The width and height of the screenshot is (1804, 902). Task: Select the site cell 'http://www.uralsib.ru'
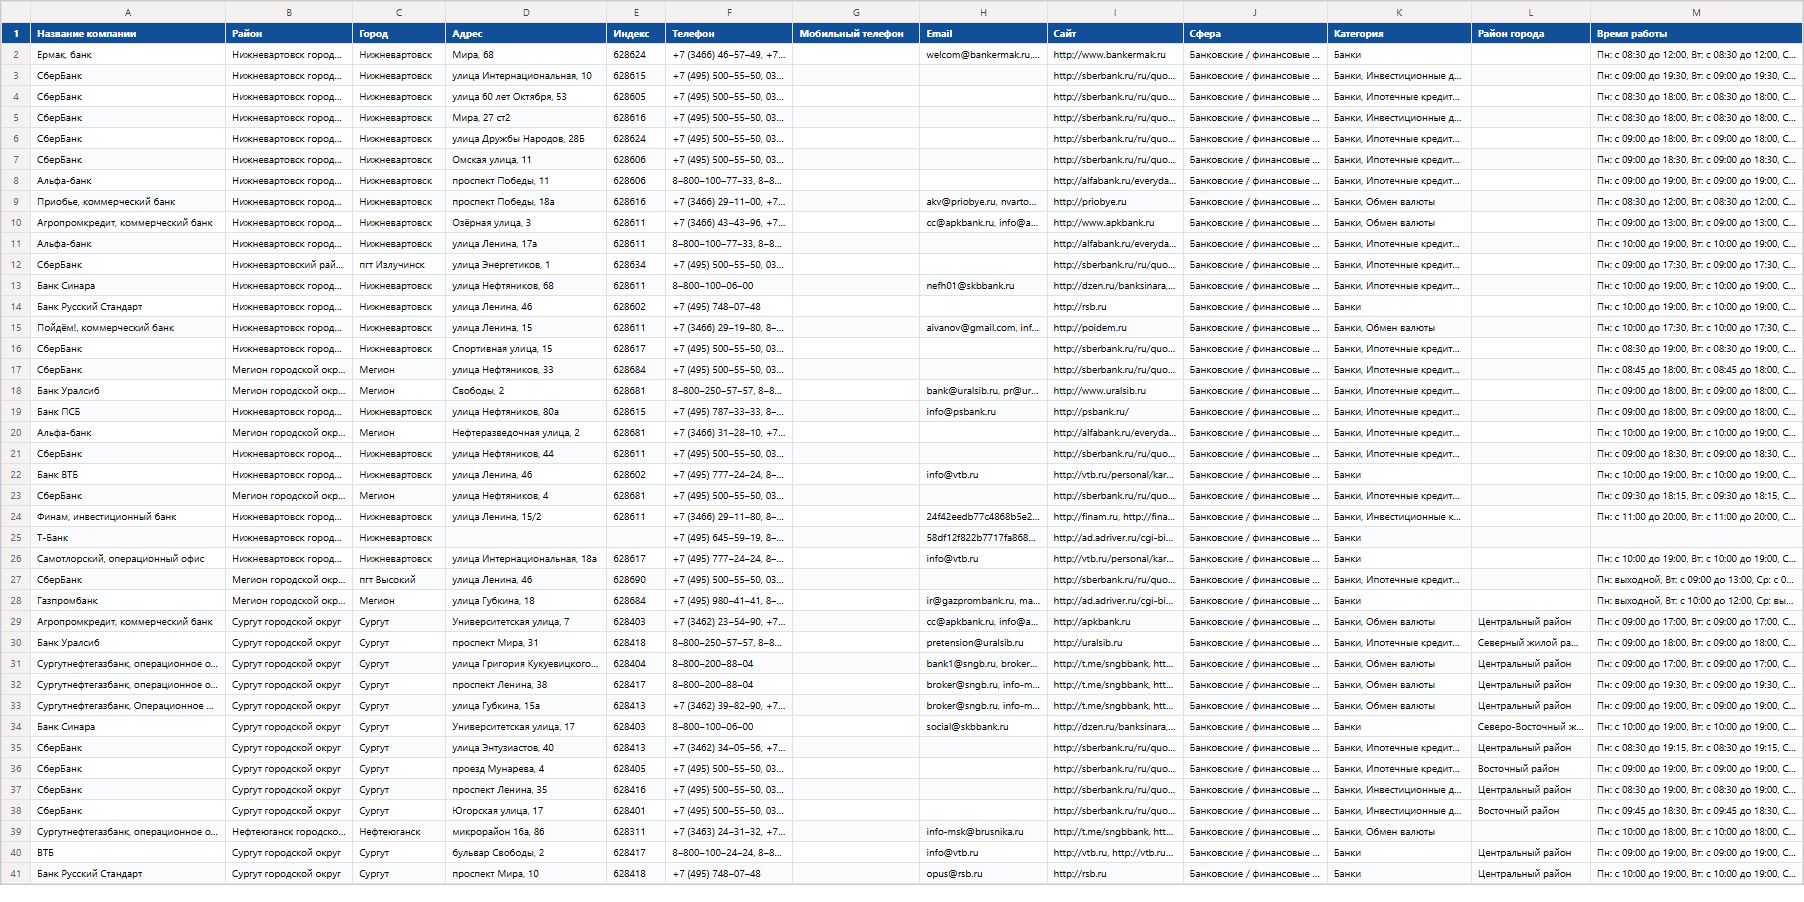1115,391
